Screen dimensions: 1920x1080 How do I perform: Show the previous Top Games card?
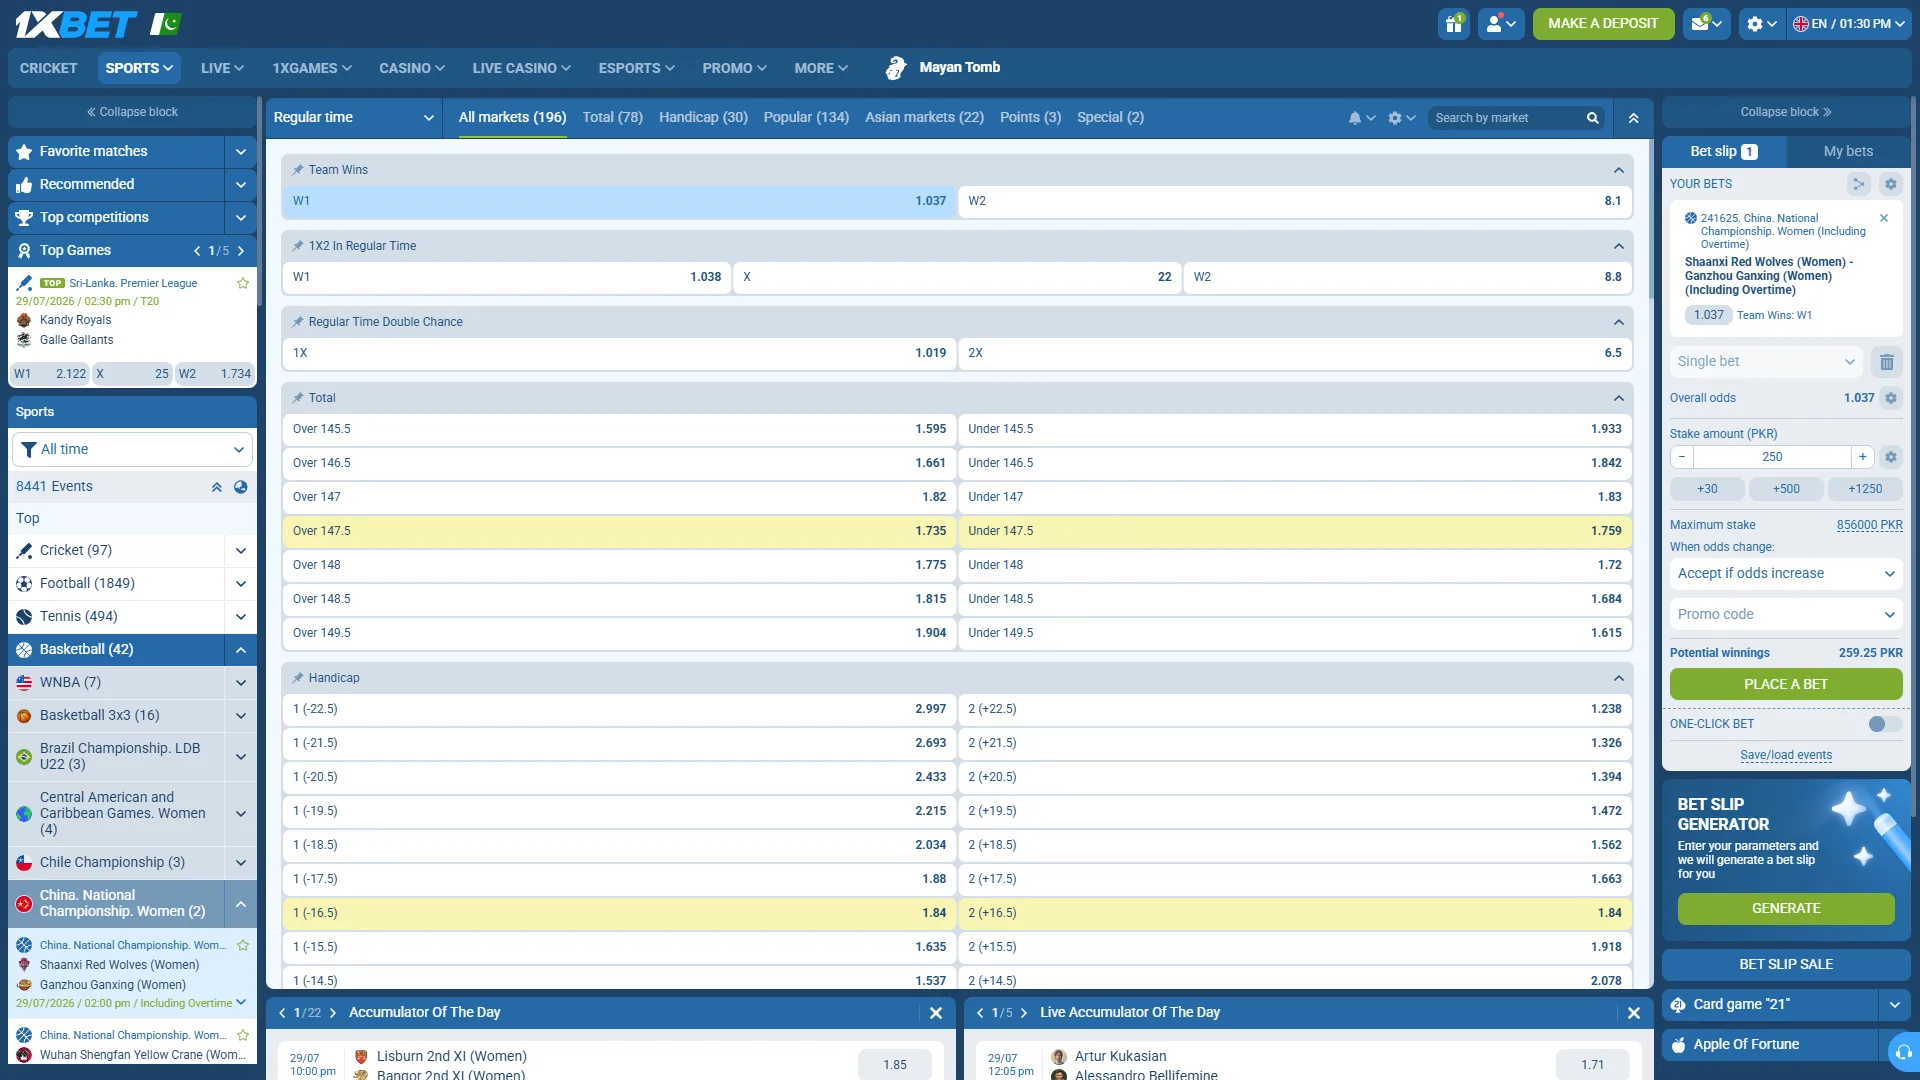click(197, 251)
